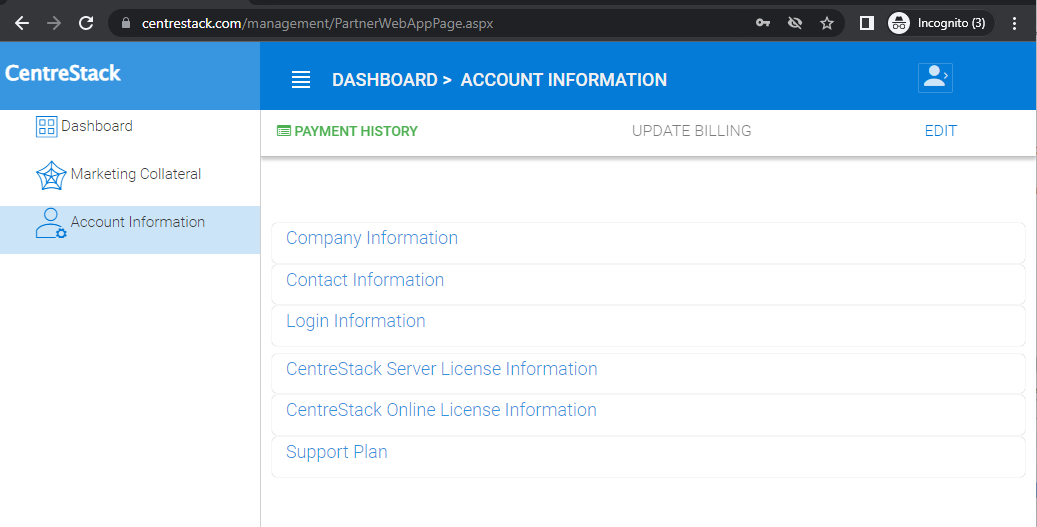Open the saved passwords key icon
Viewport: 1037px width, 527px height.
coord(763,23)
